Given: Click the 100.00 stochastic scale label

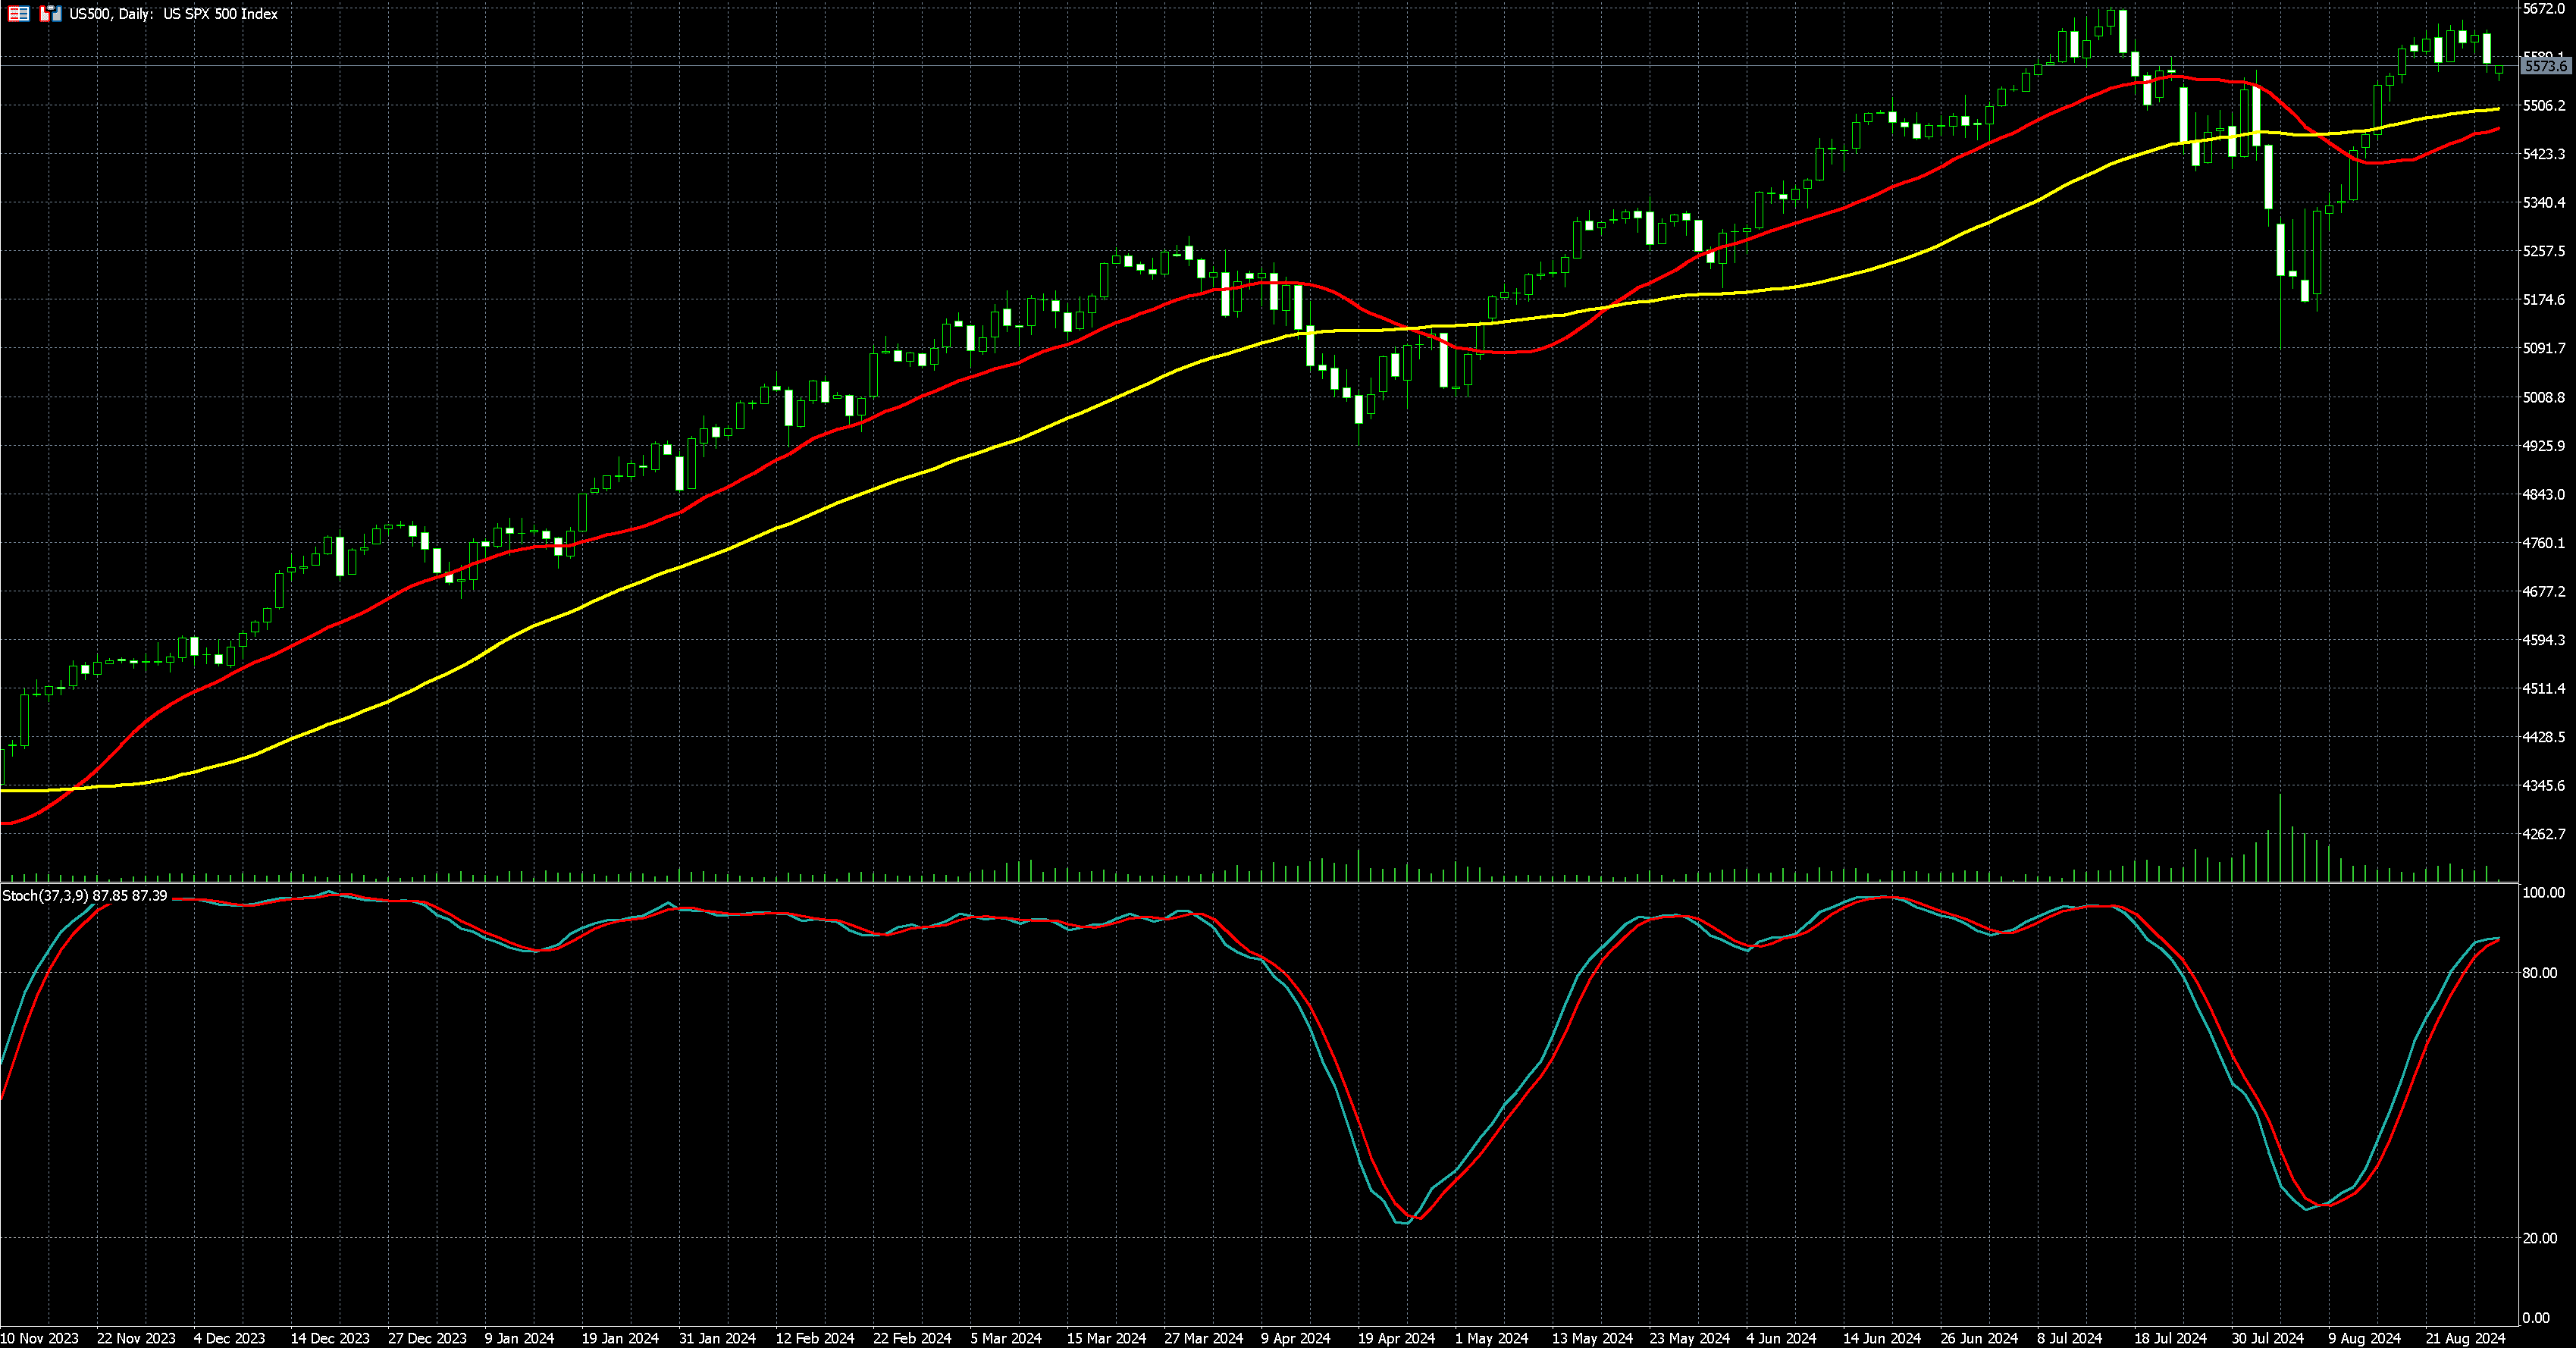Looking at the screenshot, I should coord(2543,892).
